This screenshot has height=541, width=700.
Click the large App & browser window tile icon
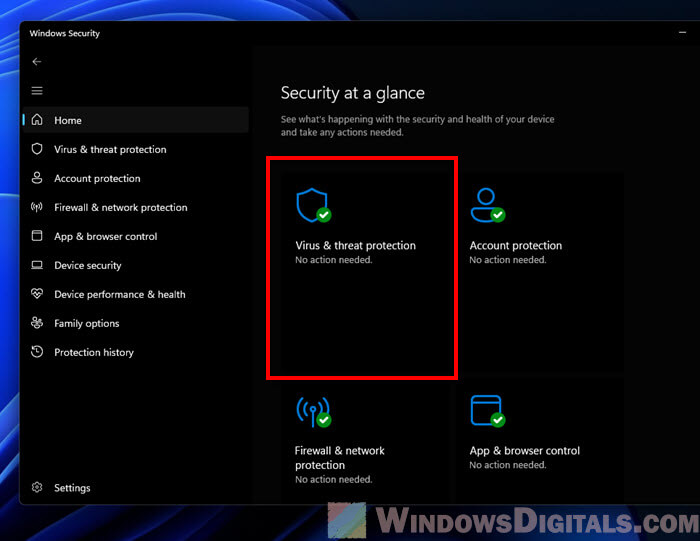click(x=488, y=411)
